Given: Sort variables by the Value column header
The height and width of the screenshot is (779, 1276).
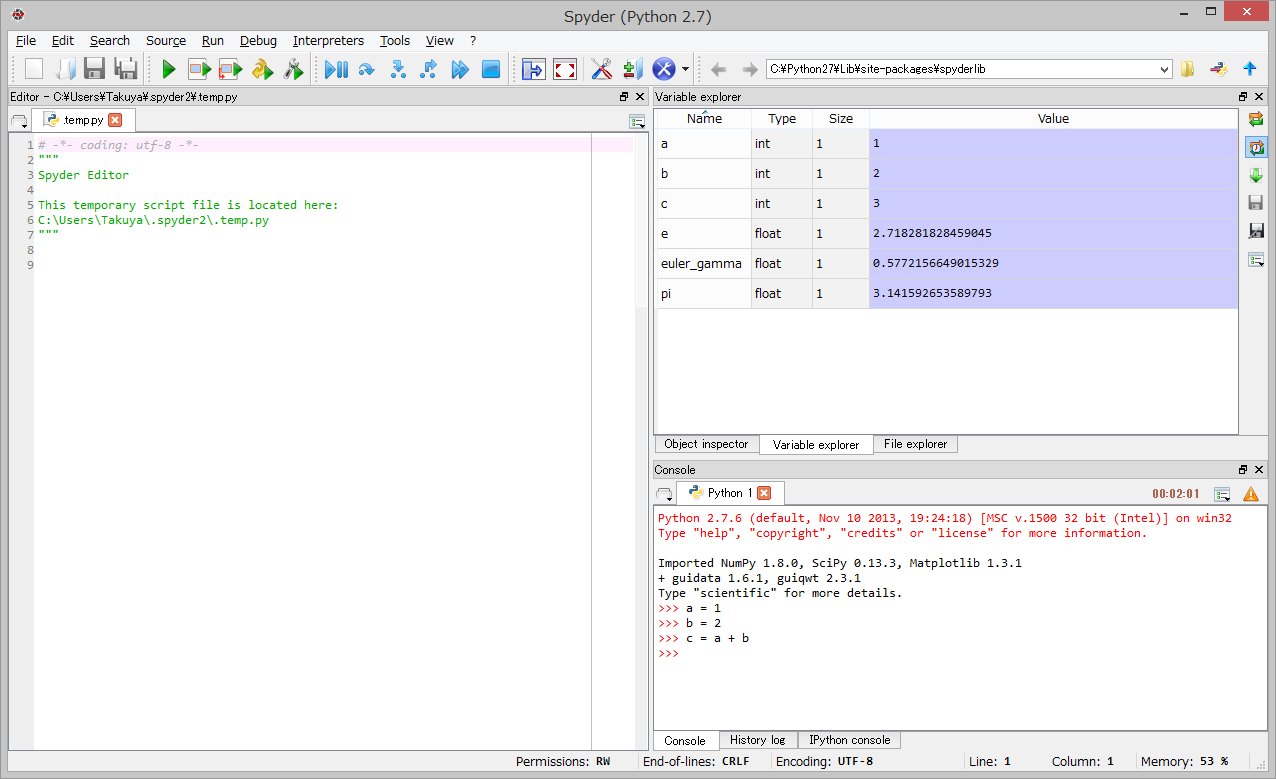Looking at the screenshot, I should tap(1053, 118).
